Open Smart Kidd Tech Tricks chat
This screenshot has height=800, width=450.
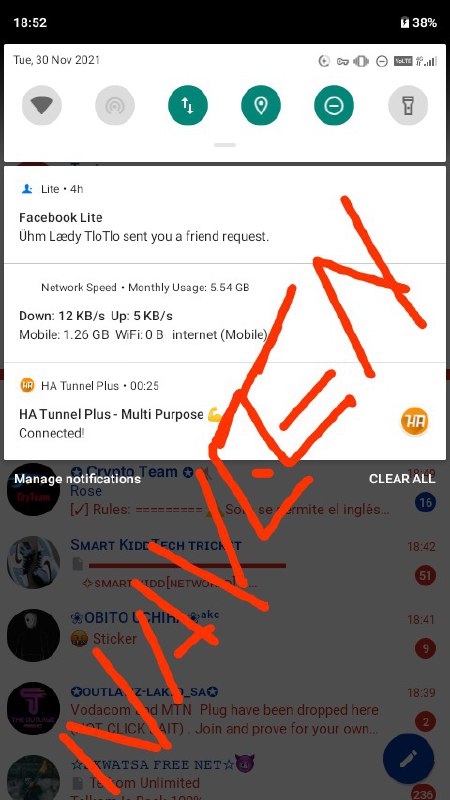click(225, 562)
